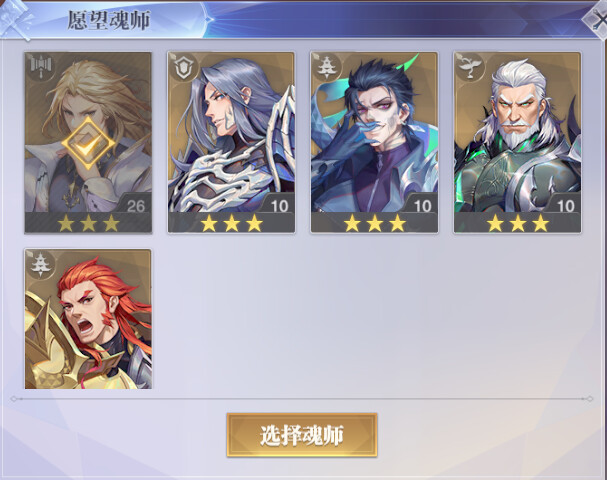Click tower class icon on blue-haired card
Viewport: 607px width, 480px height.
pos(327,68)
